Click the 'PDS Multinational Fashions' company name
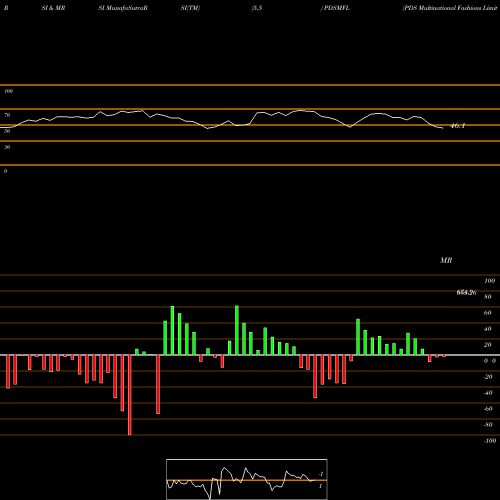 [x=450, y=8]
